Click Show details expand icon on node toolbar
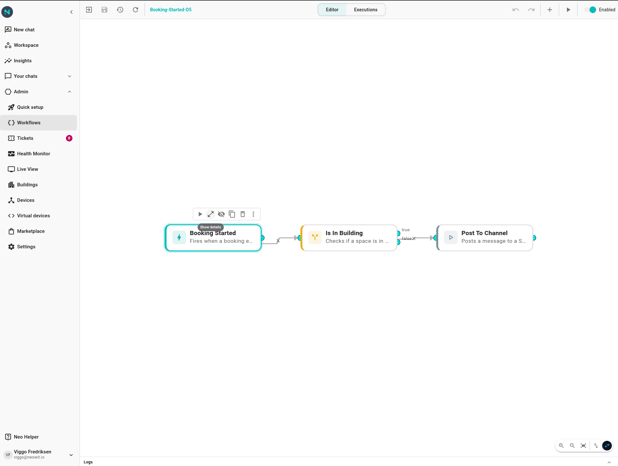The height and width of the screenshot is (466, 618). point(210,214)
